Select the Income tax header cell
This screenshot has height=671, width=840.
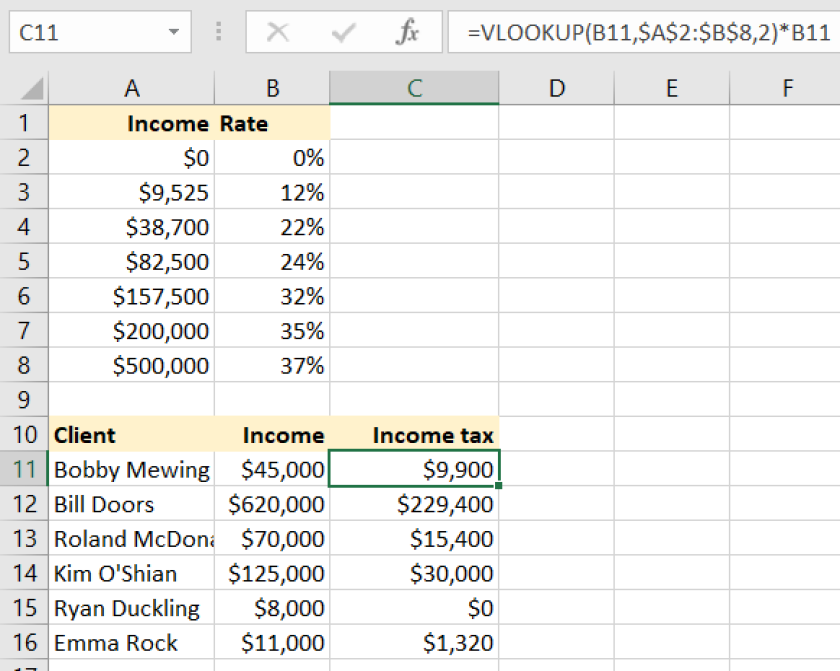click(414, 435)
